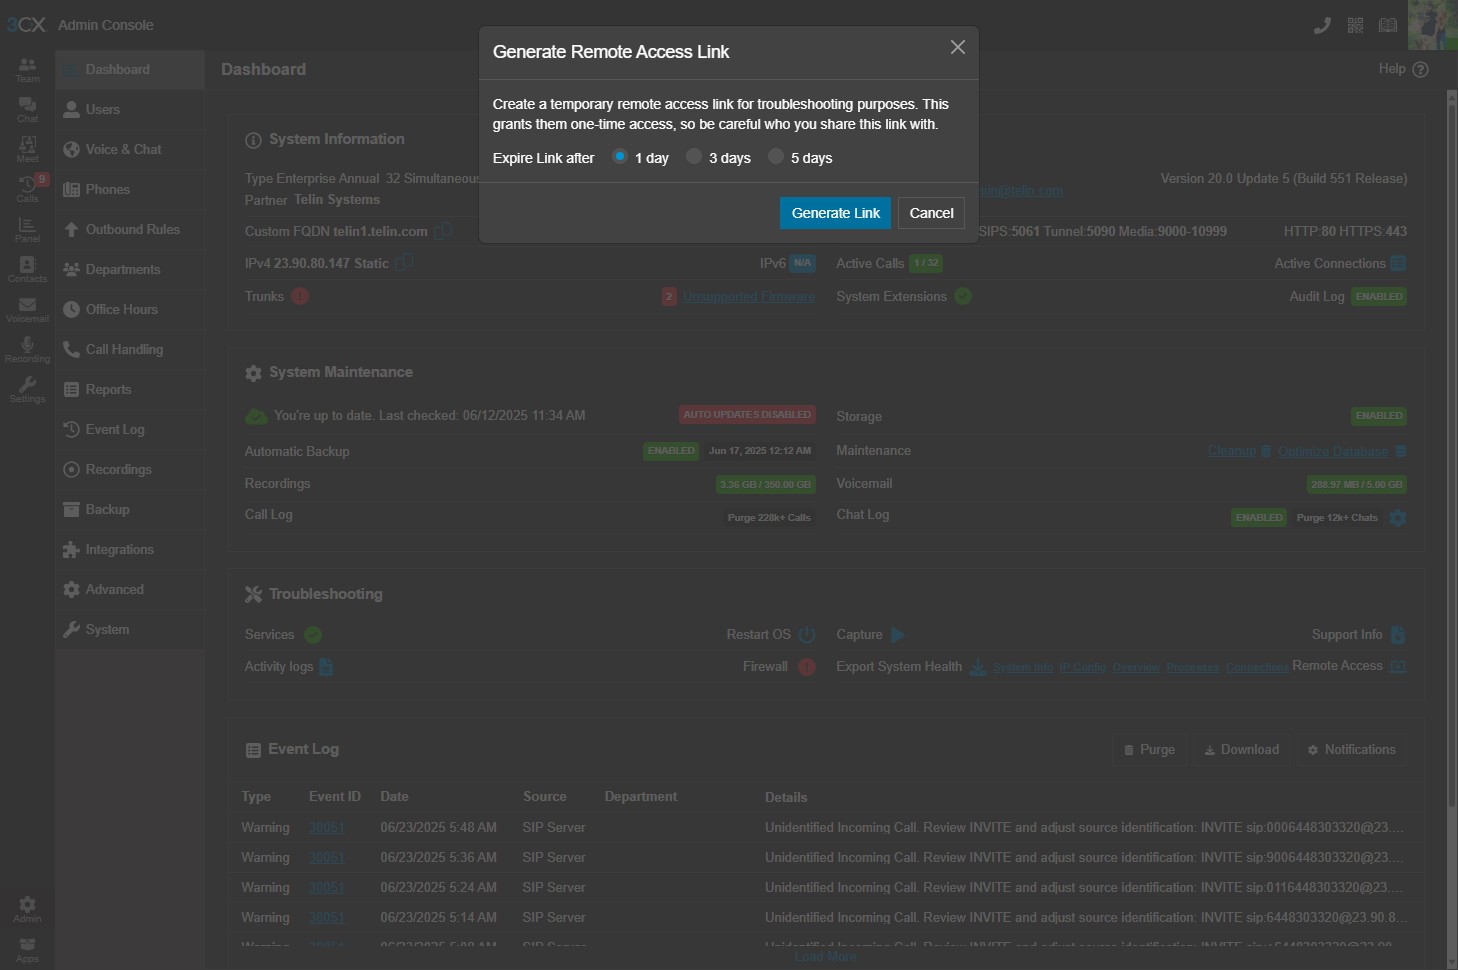Copy the IPv4 address using its copy icon
Screen dimensions: 1458x970
[404, 263]
